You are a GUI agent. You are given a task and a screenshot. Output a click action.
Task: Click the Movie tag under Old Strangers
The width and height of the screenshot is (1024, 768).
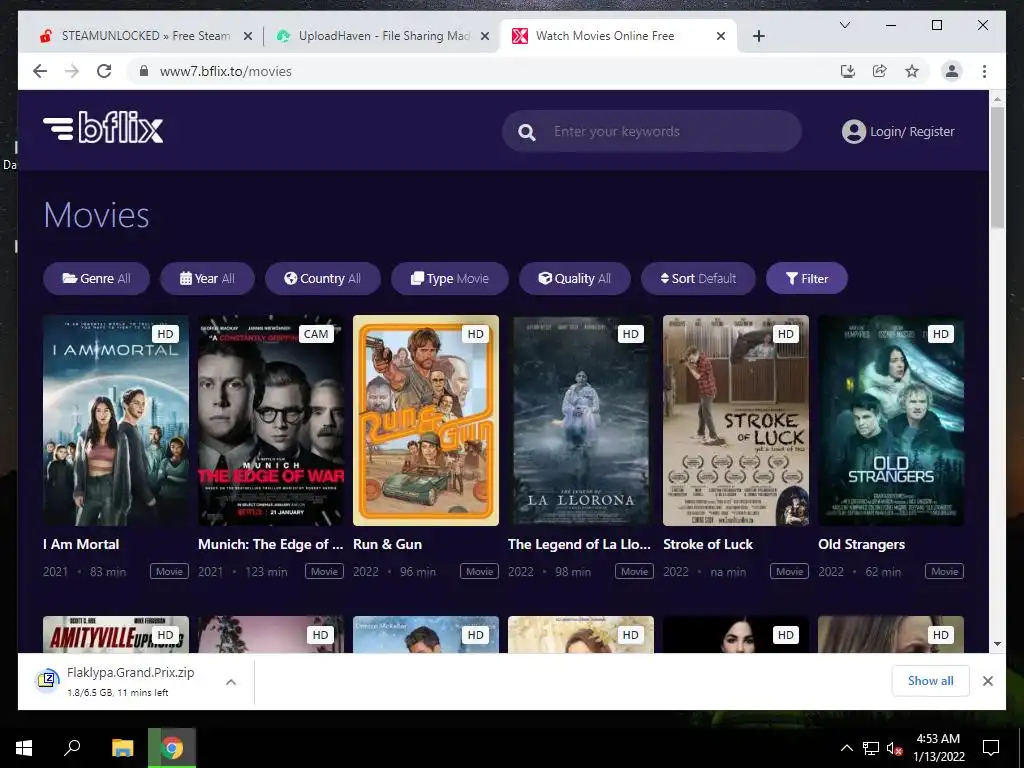[x=944, y=571]
